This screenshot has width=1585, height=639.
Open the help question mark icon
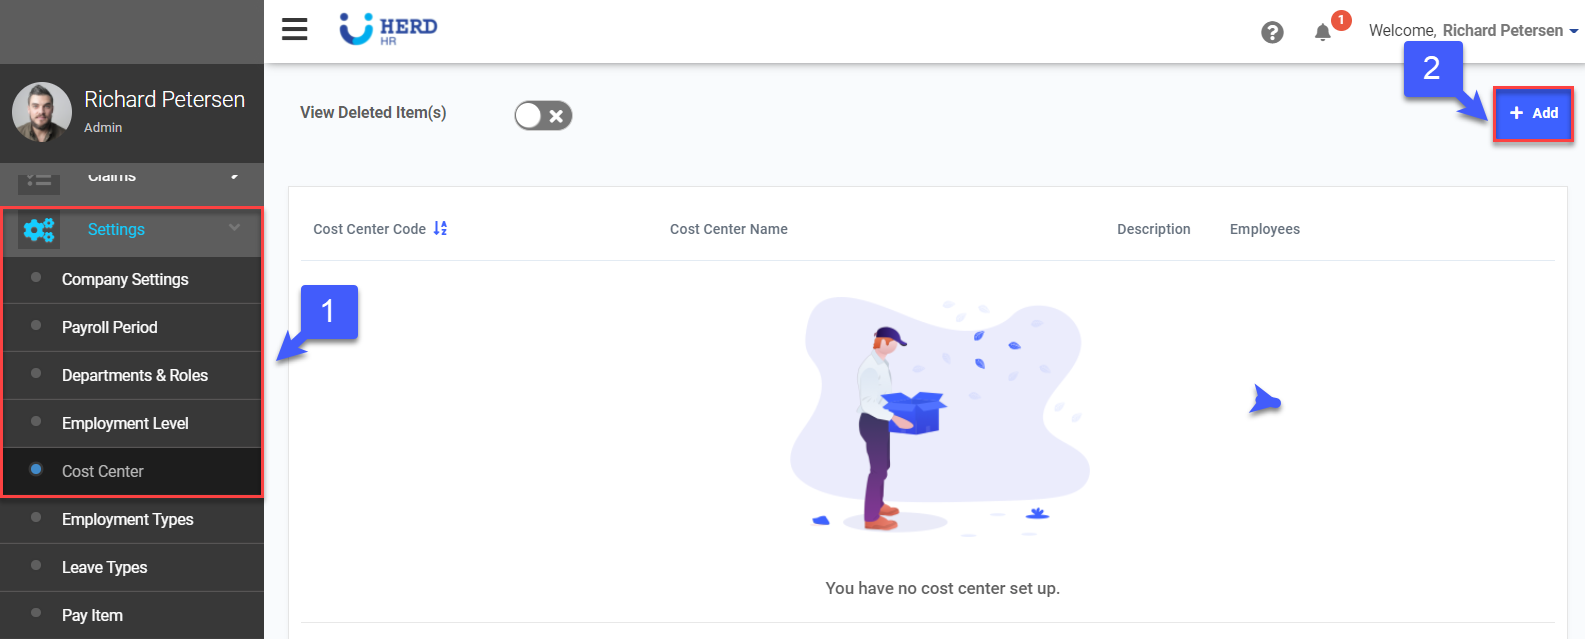pyautogui.click(x=1272, y=32)
